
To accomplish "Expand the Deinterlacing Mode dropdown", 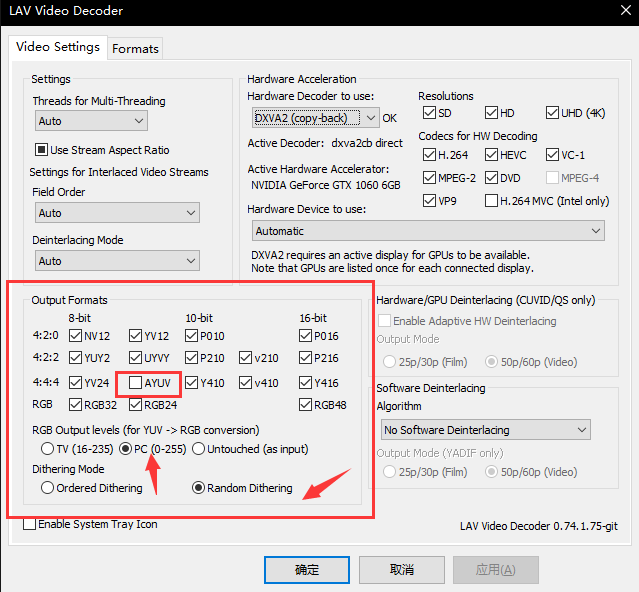I will click(117, 261).
